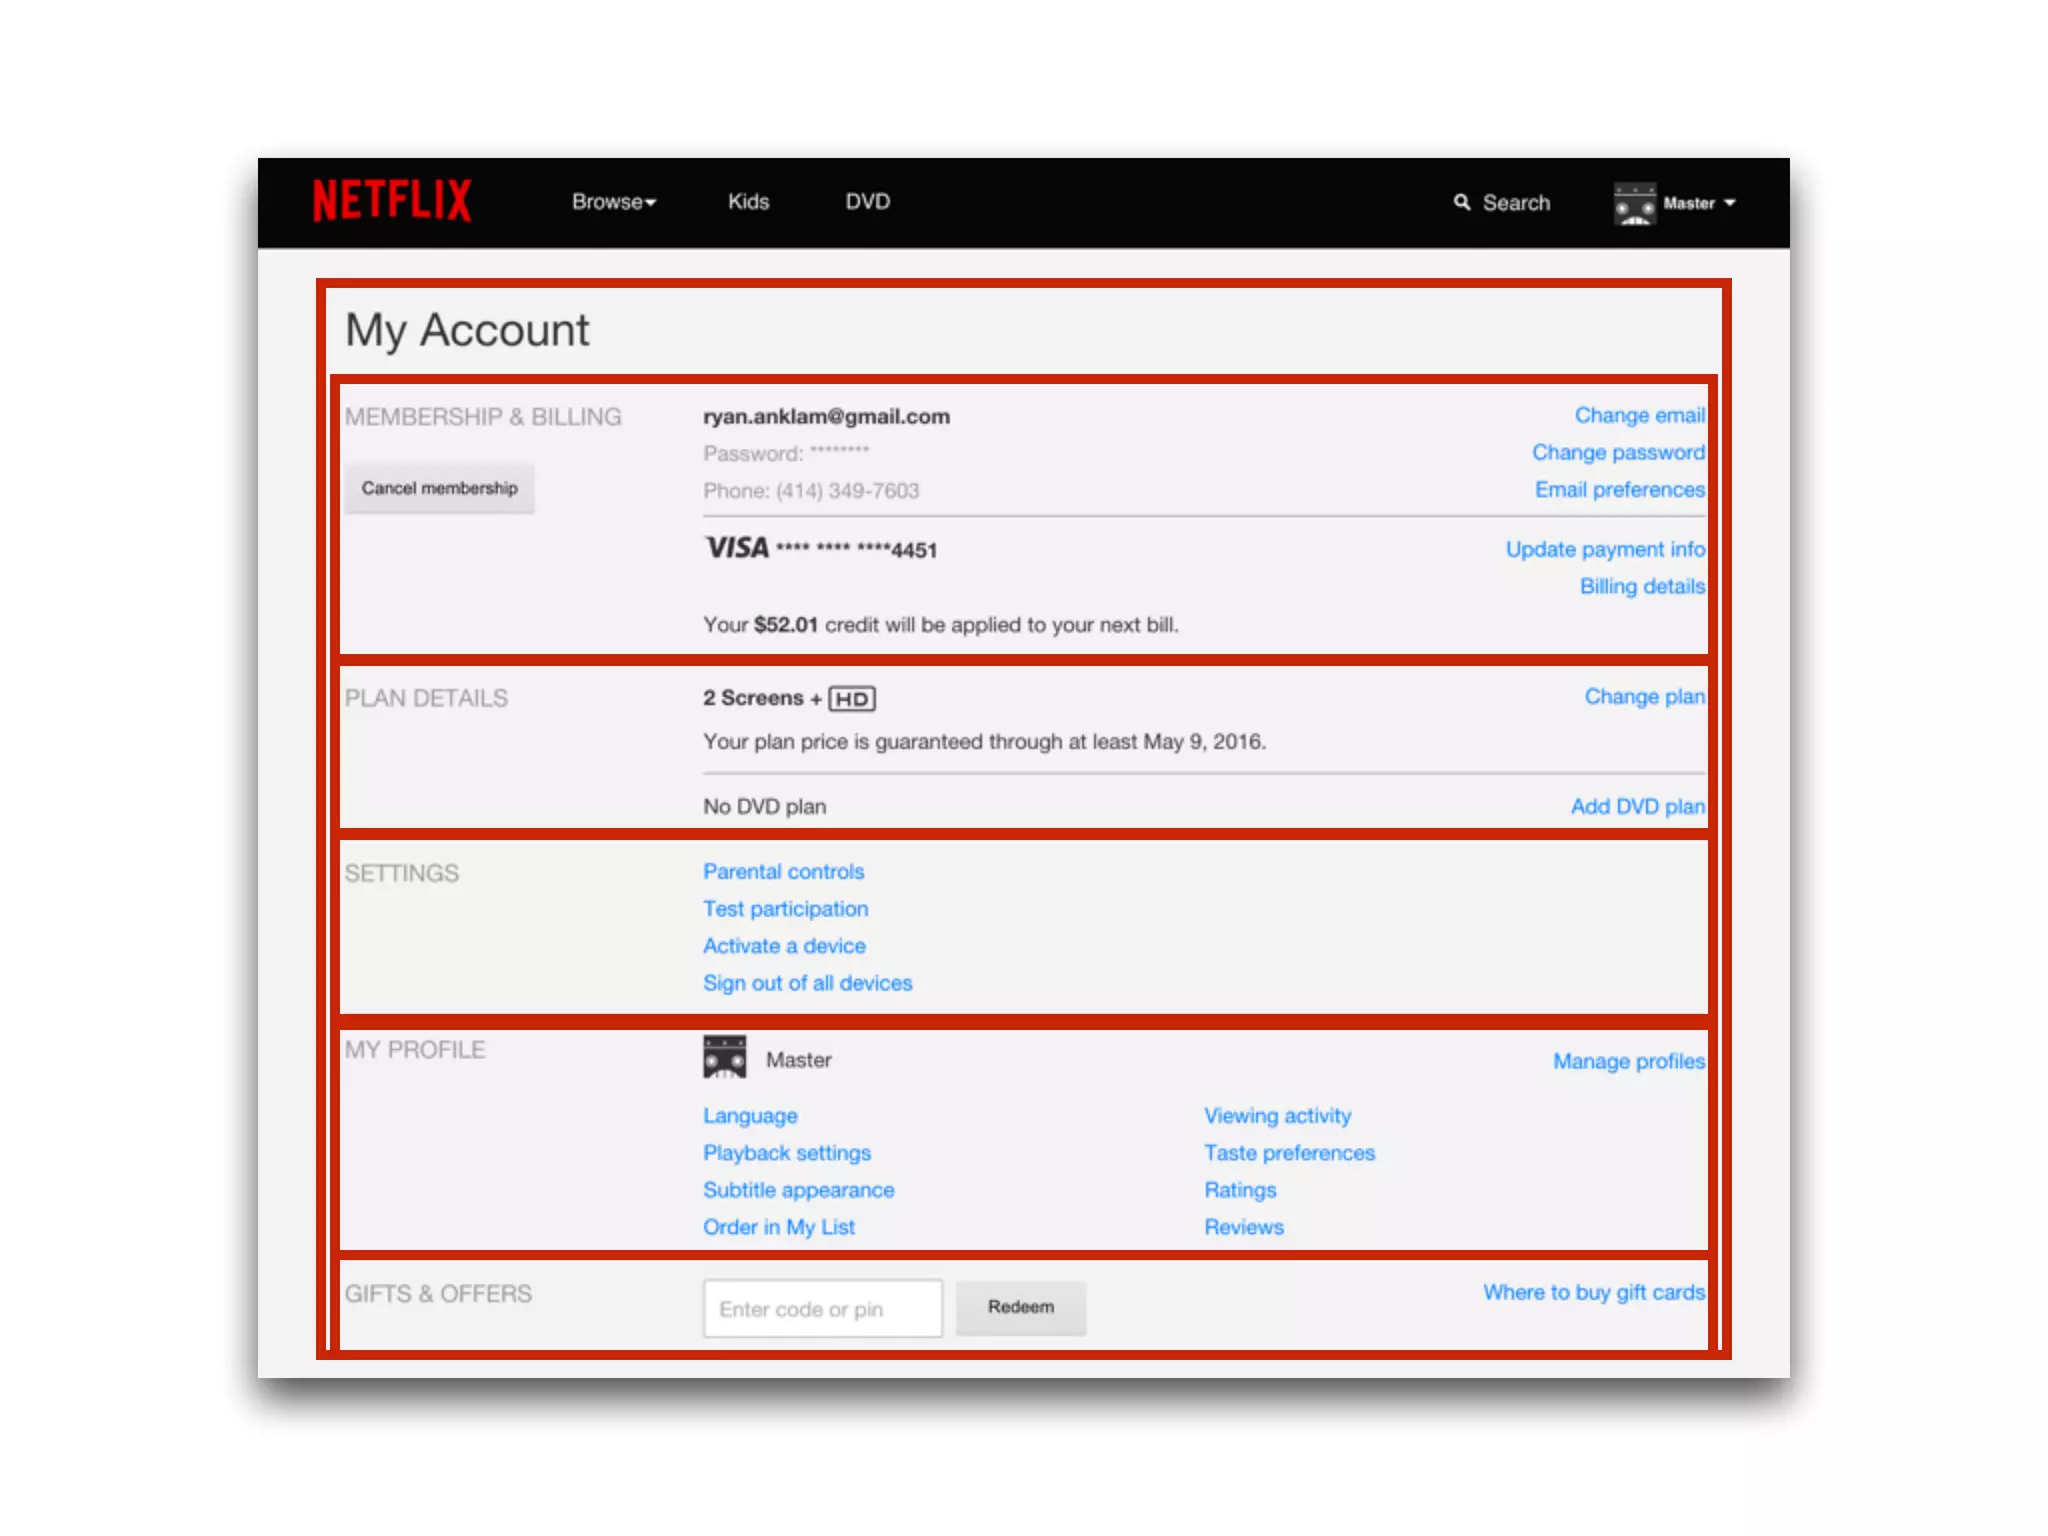Open the Change email link
Screen dimensions: 2048x1536
pyautogui.click(x=1639, y=416)
